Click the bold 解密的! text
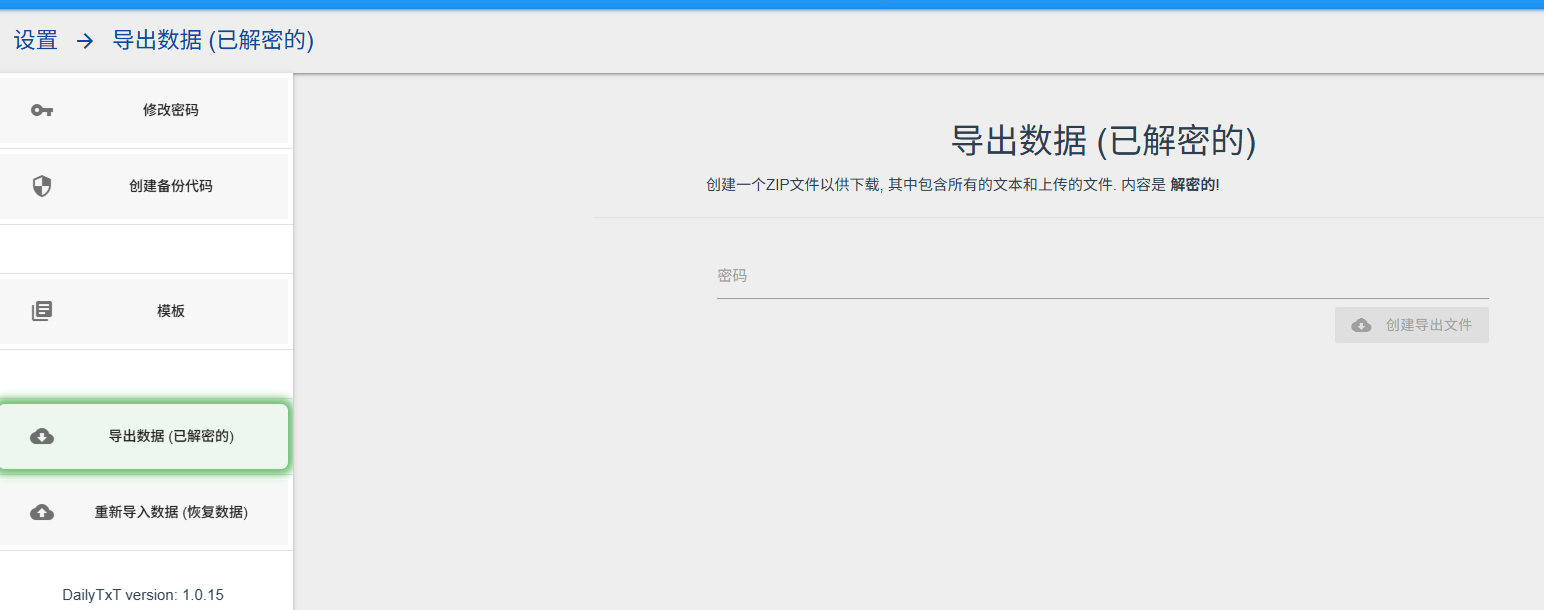The width and height of the screenshot is (1544, 610). 1195,185
